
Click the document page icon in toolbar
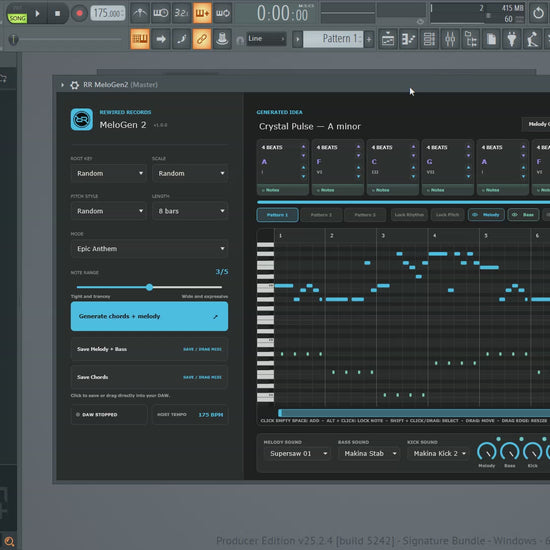tap(491, 39)
